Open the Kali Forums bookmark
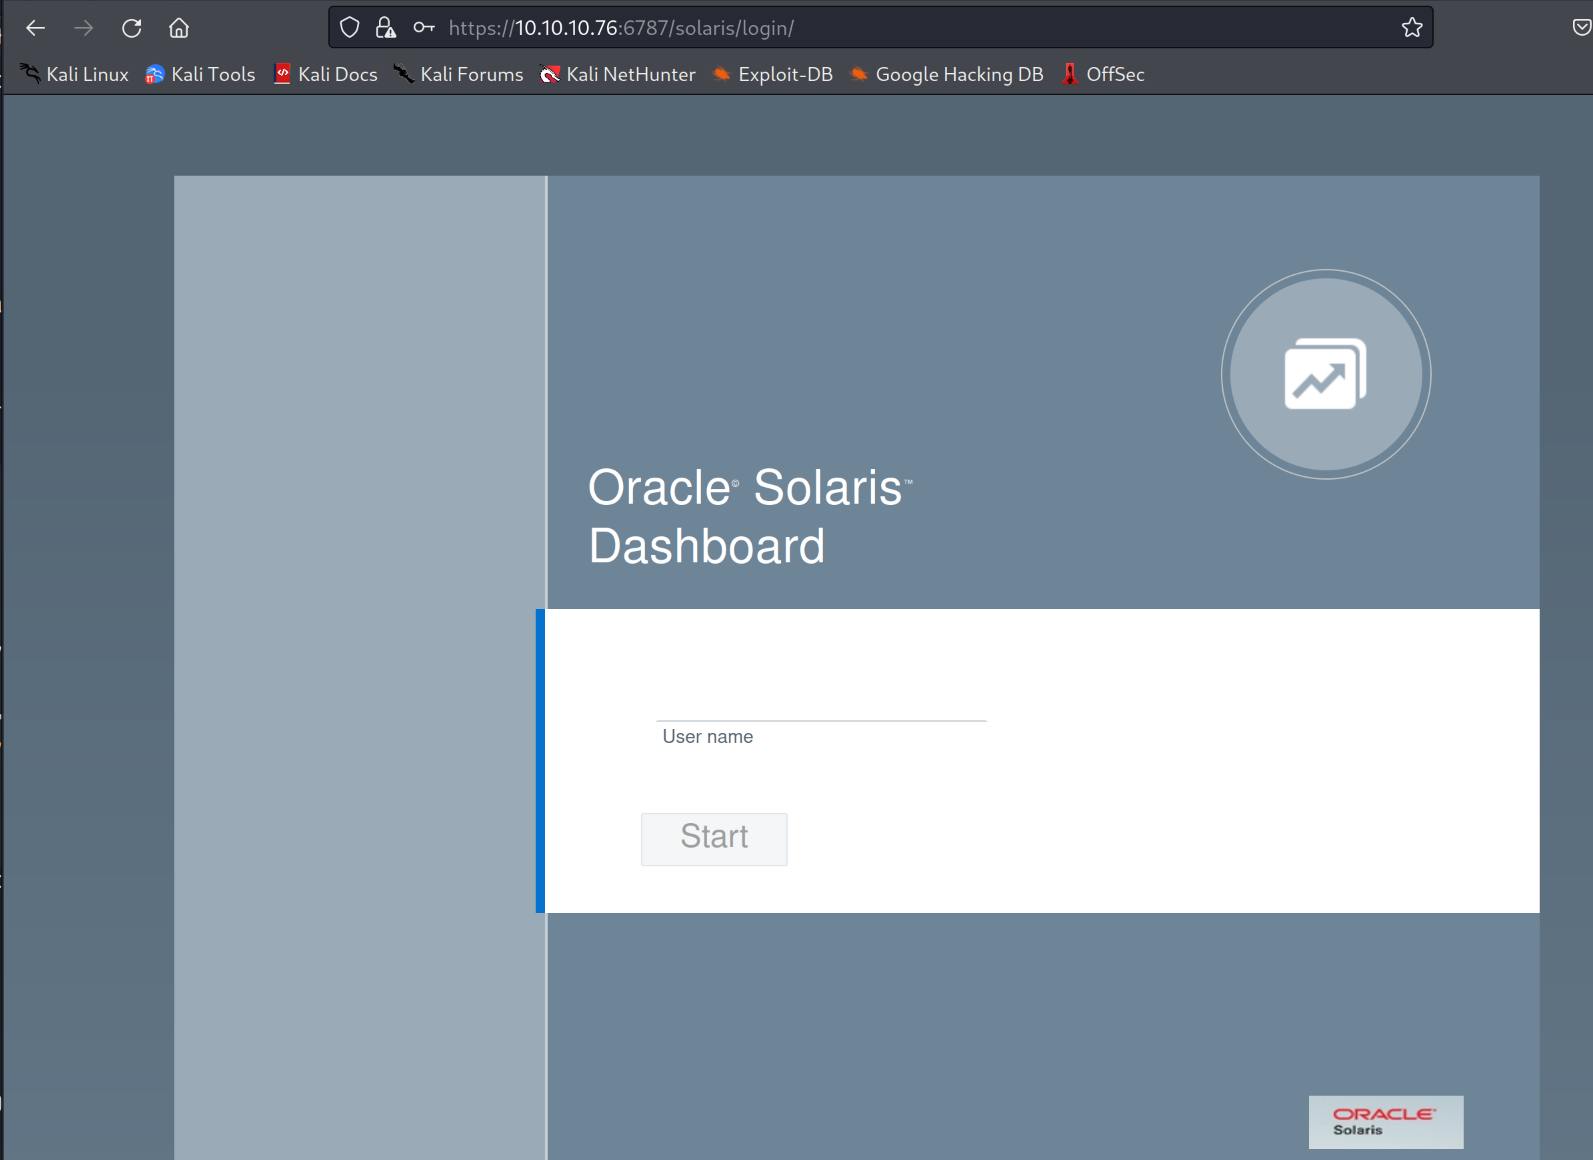This screenshot has width=1593, height=1160. (x=459, y=74)
